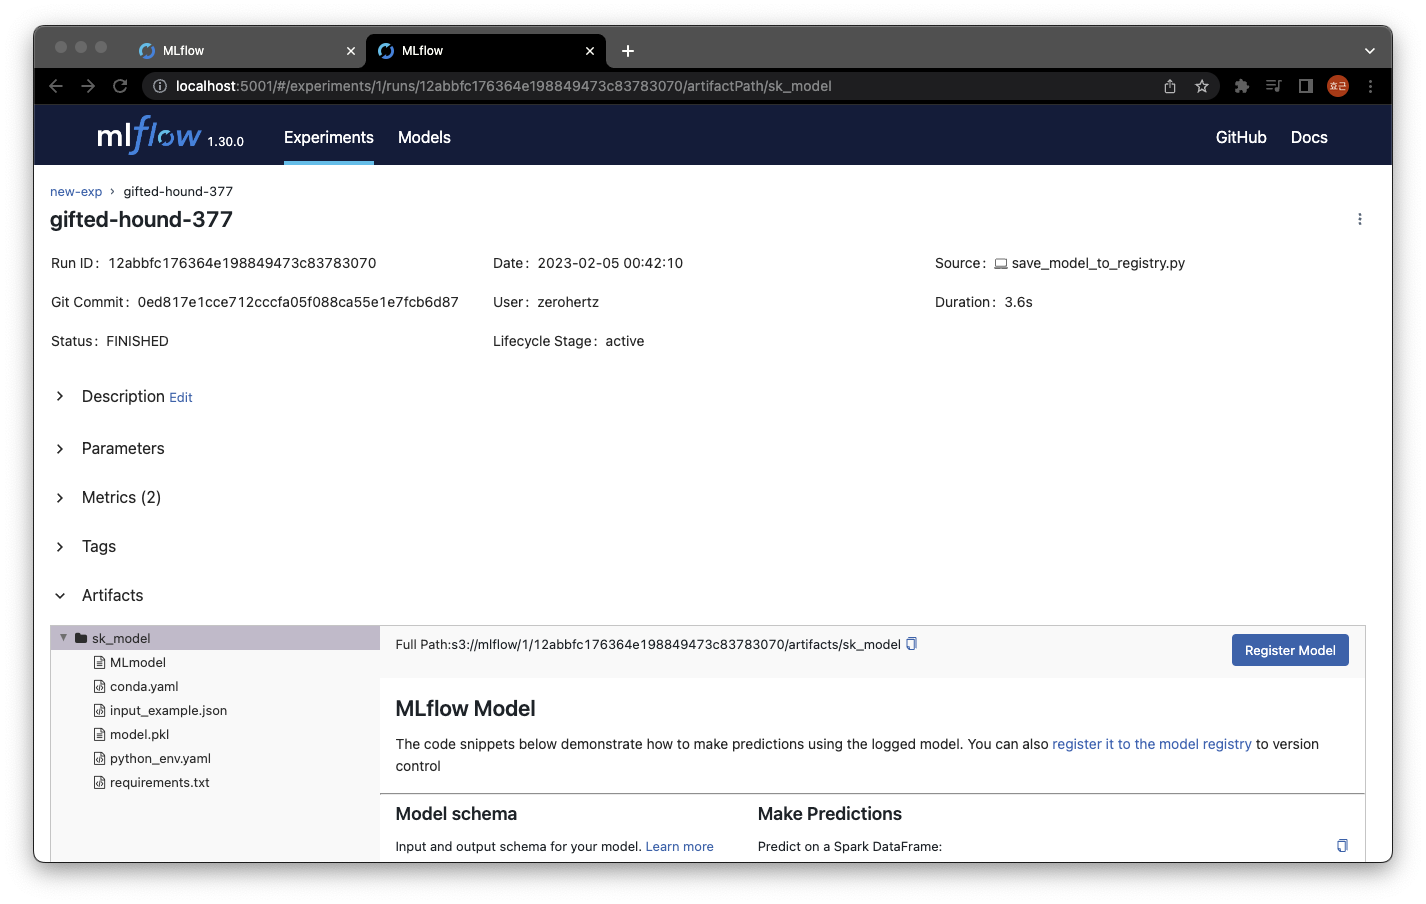Click the Register Model button
1426x904 pixels.
click(1290, 650)
